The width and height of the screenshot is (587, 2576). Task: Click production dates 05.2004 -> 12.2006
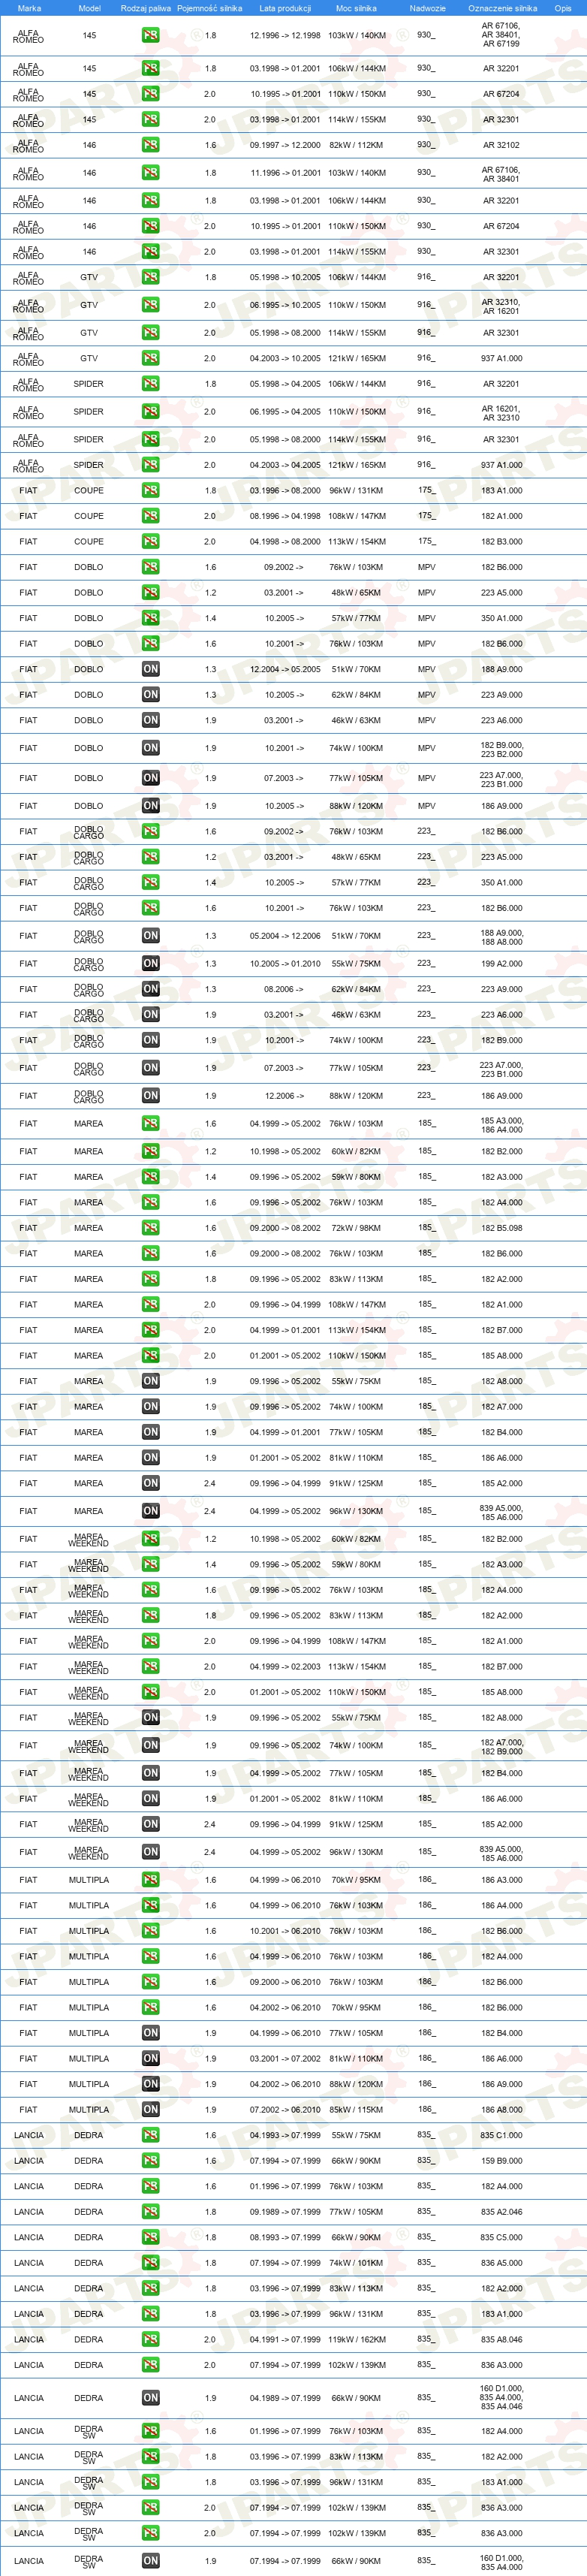(x=285, y=936)
